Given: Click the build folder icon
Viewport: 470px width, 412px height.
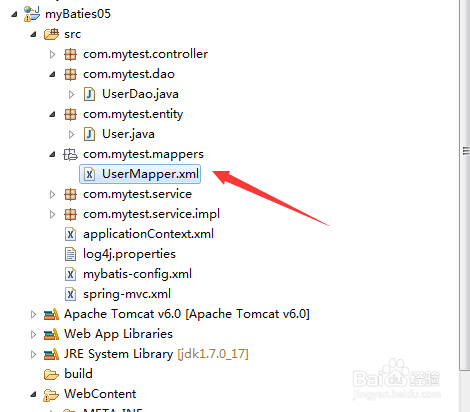Looking at the screenshot, I should [51, 374].
